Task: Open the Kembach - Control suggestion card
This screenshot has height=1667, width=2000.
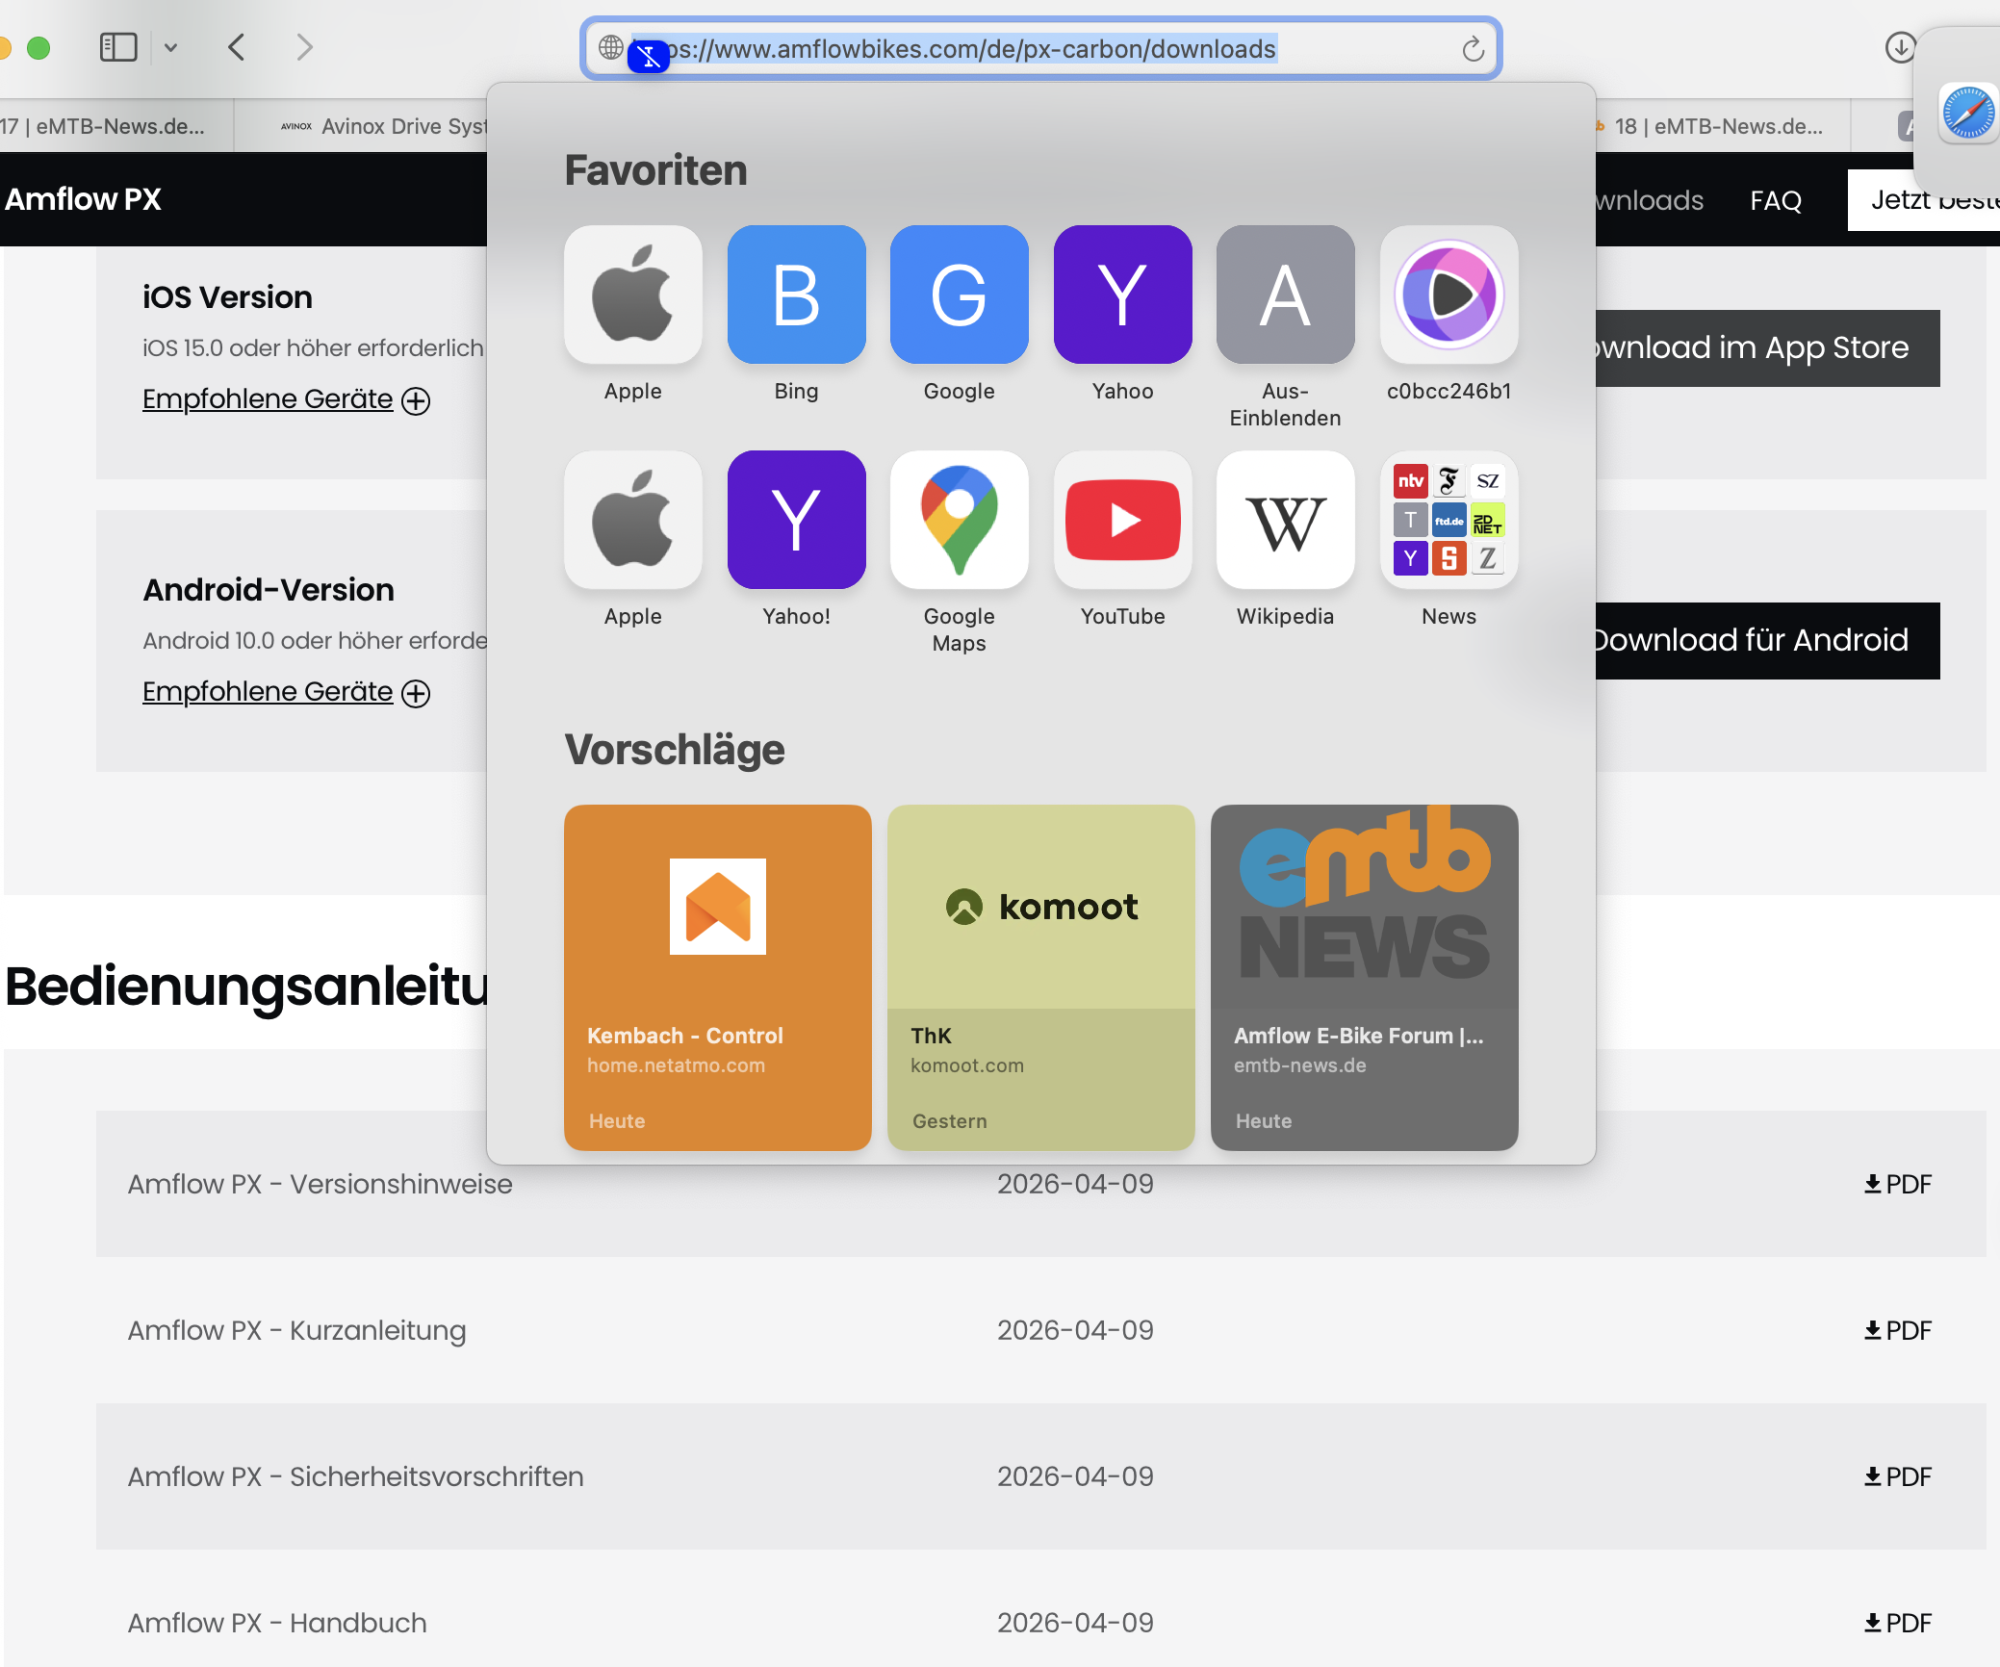Action: (x=717, y=977)
